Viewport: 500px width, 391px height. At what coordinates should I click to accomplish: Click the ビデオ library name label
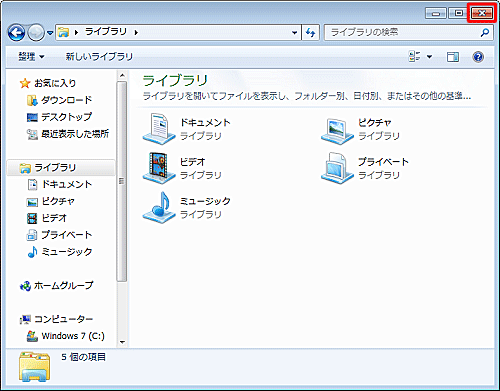click(x=193, y=162)
